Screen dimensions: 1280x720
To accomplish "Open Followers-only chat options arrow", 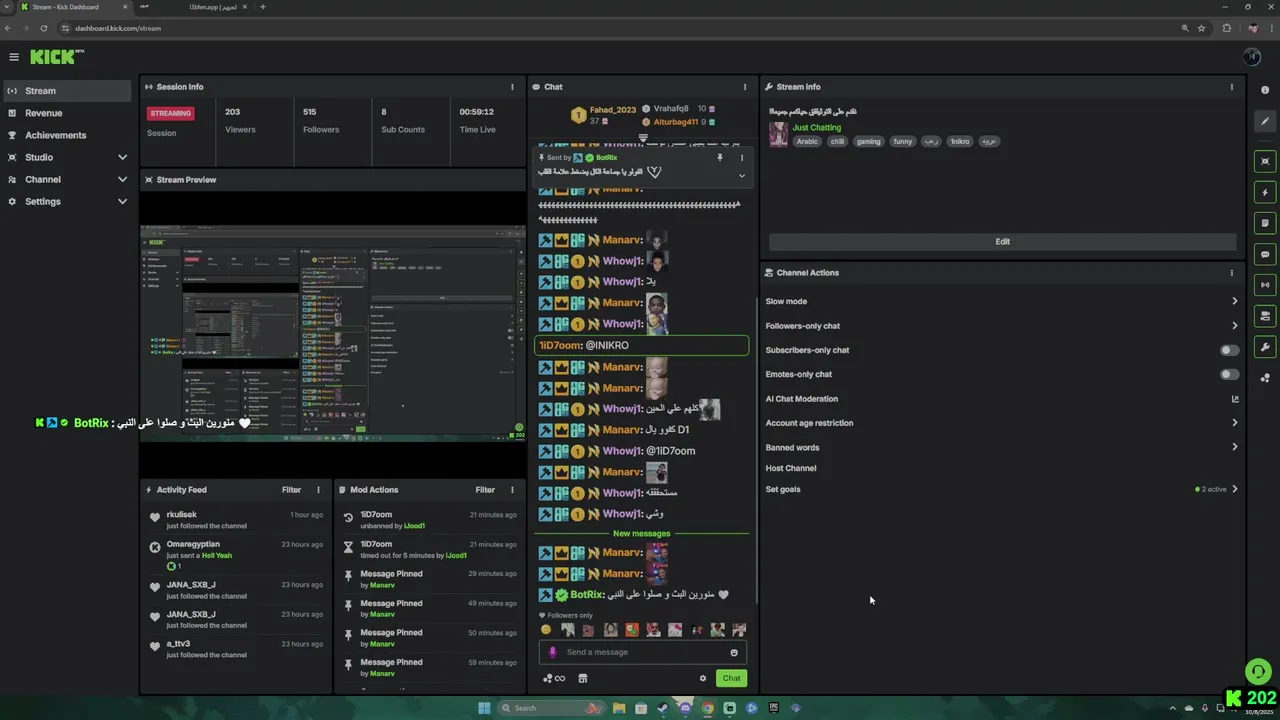I will click(x=1234, y=325).
